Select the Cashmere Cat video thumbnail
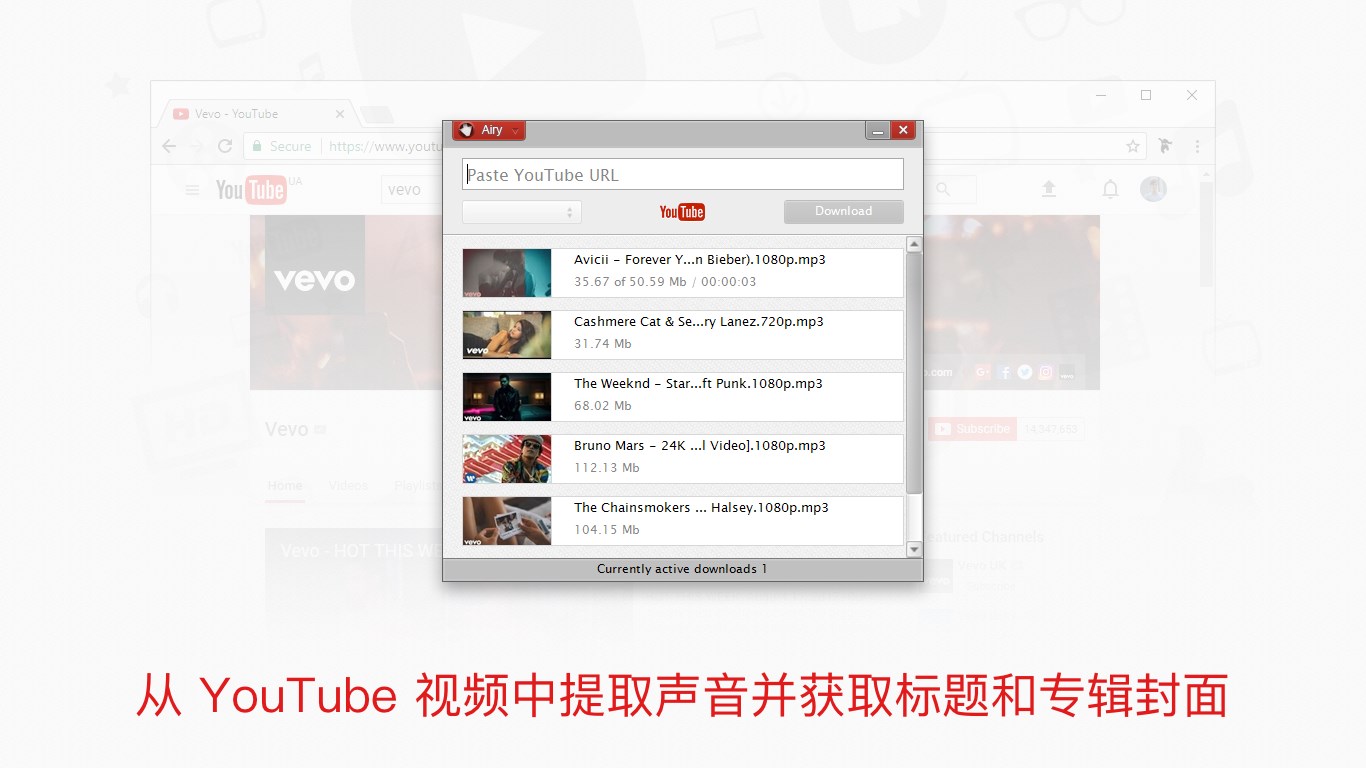 [x=507, y=335]
